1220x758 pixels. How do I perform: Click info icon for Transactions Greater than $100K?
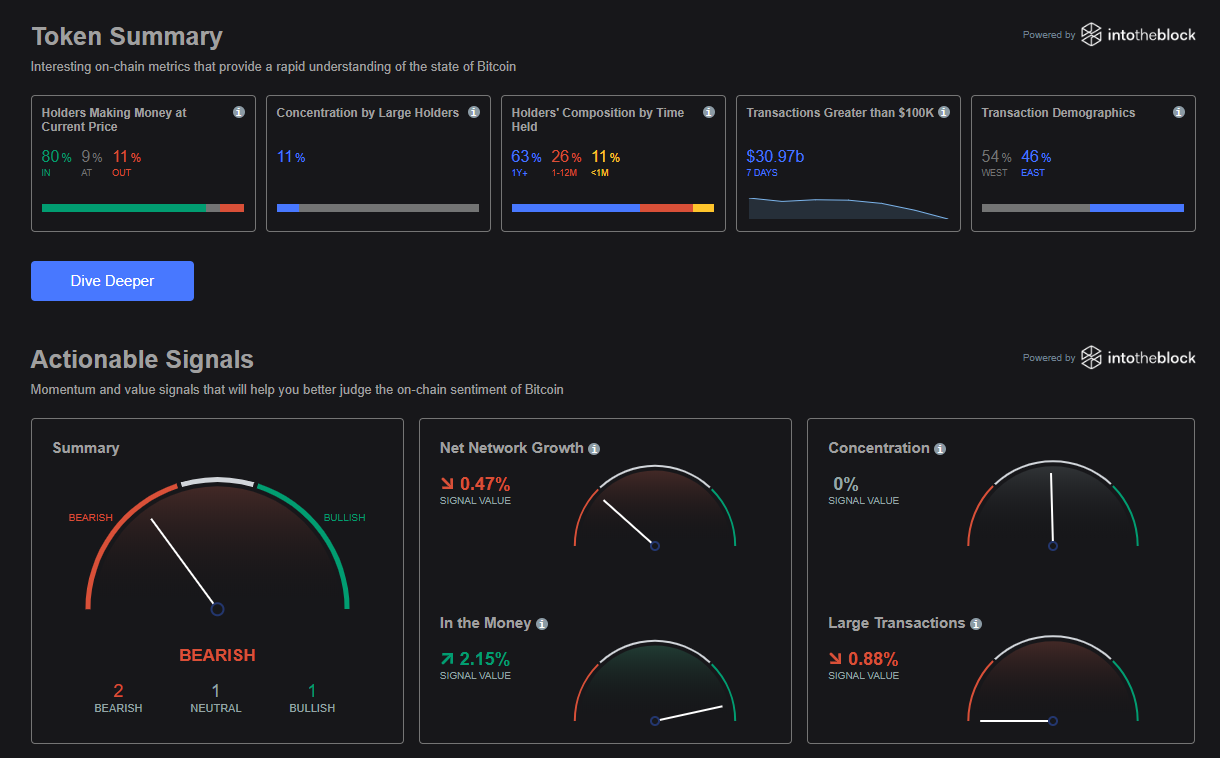[x=943, y=113]
